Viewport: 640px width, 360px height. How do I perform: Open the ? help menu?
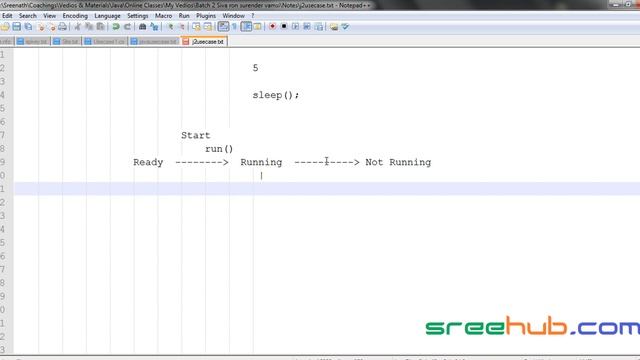[x=252, y=16]
